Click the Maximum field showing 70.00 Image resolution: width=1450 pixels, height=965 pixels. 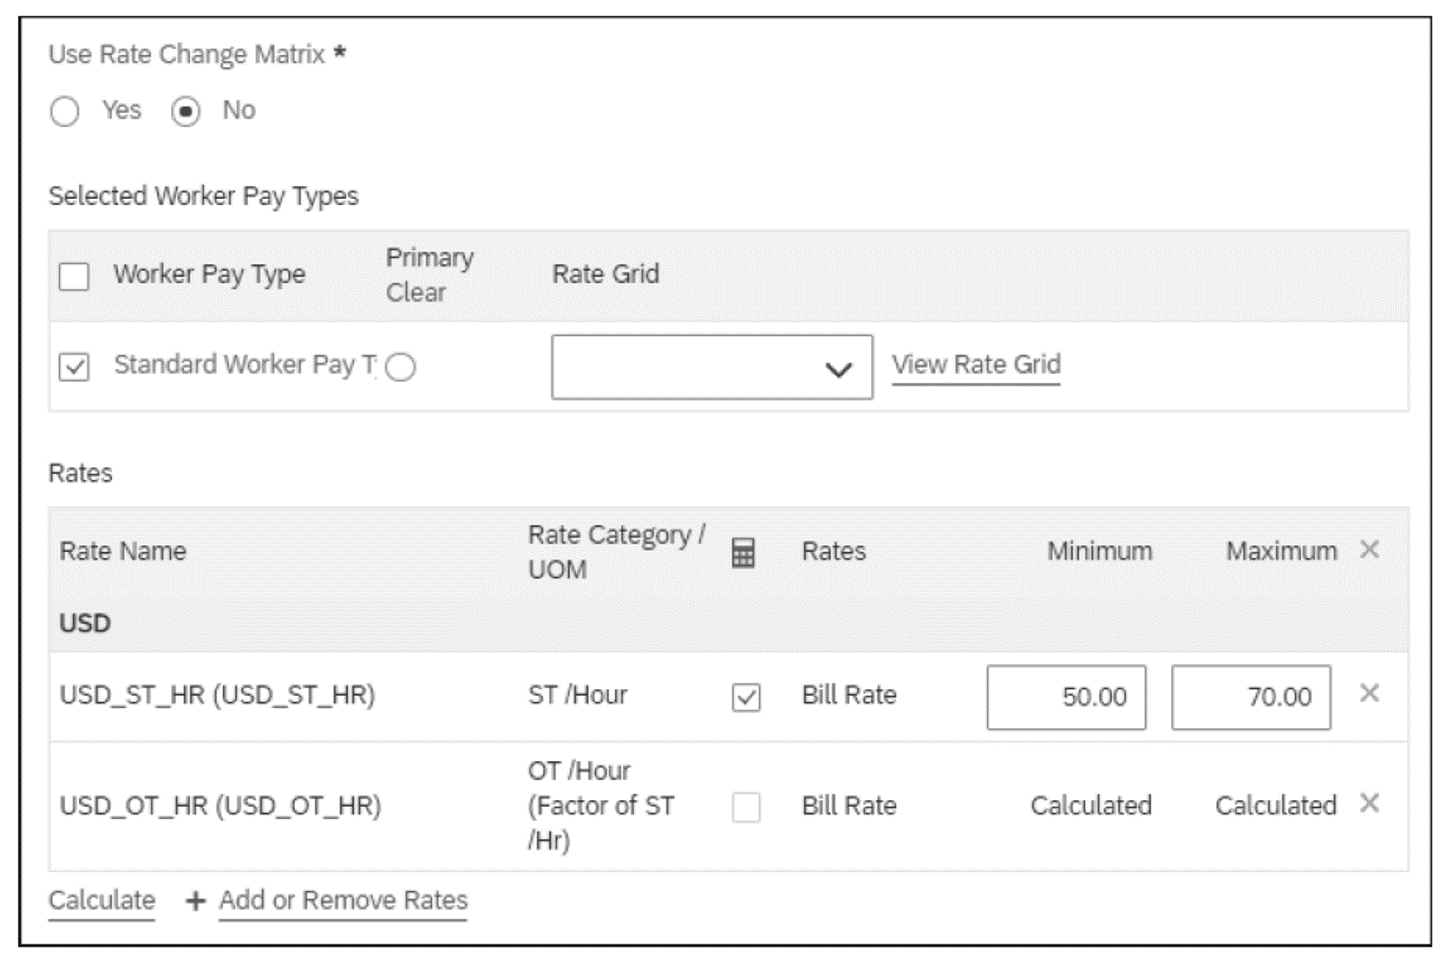coord(1251,697)
